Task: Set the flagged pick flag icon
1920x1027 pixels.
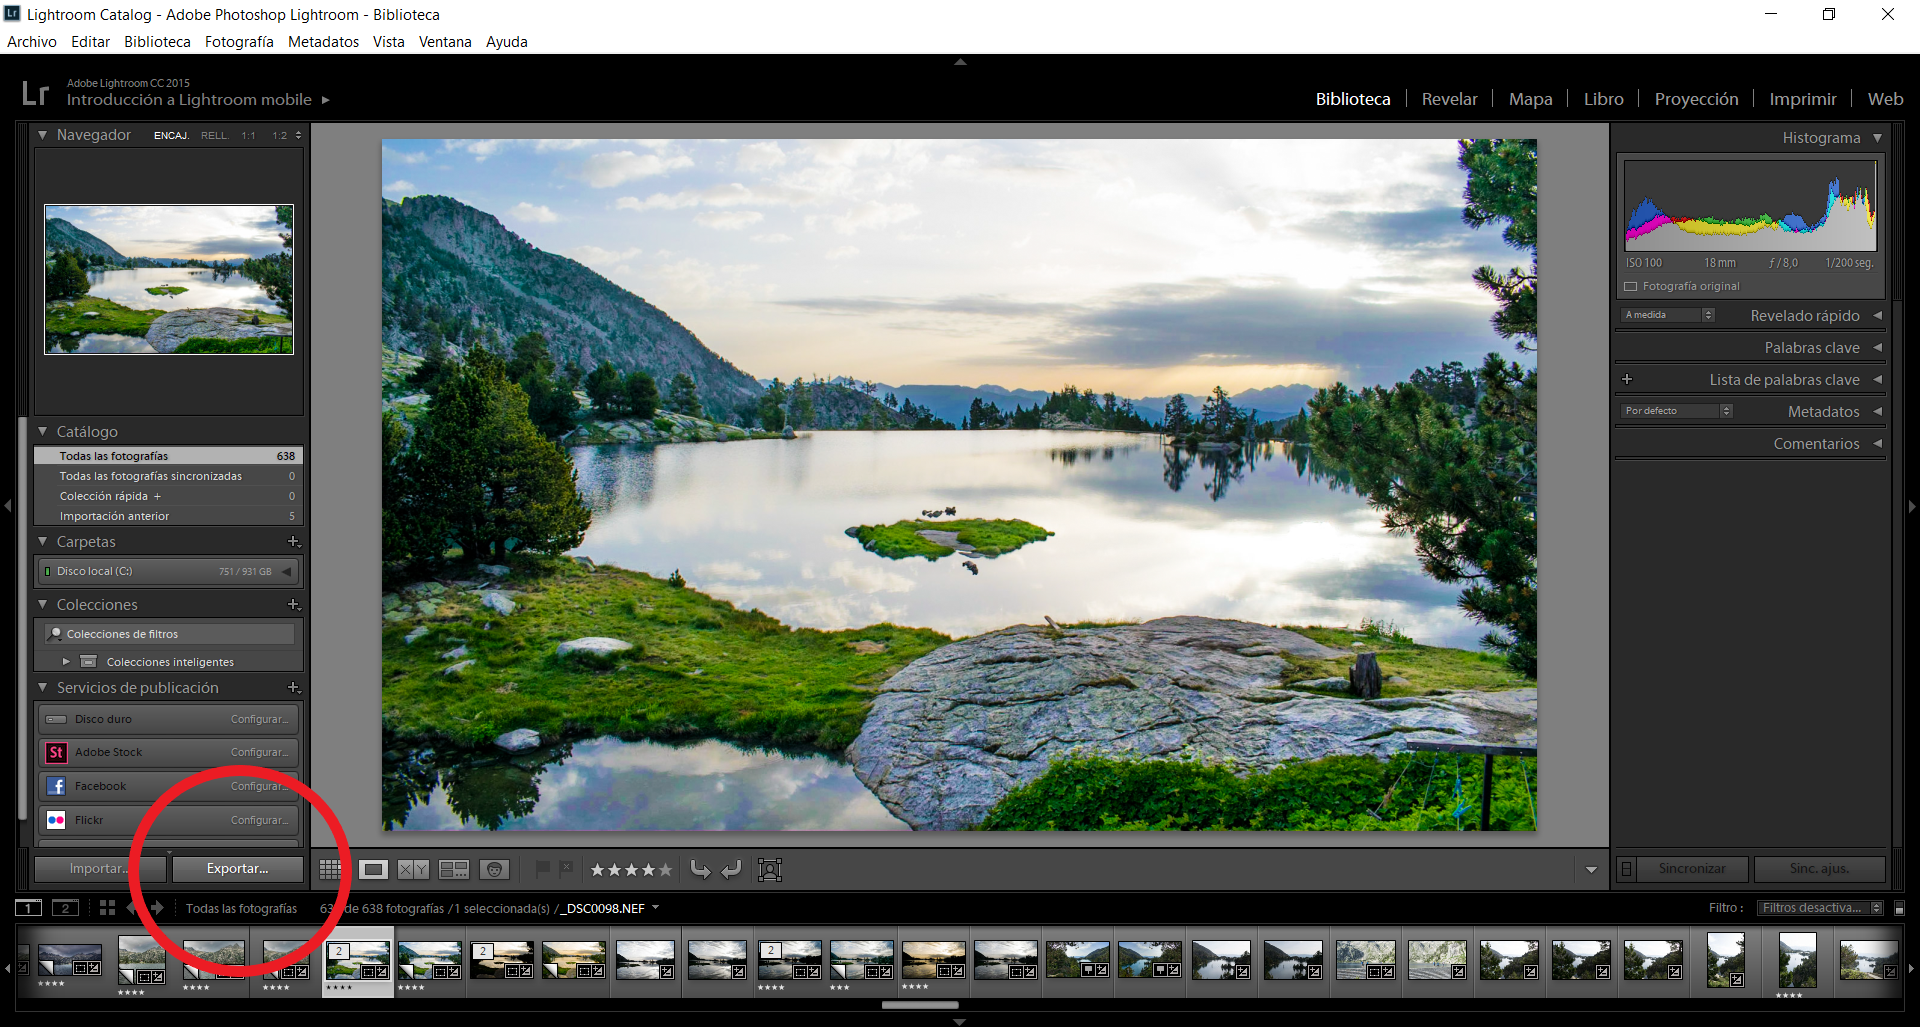Action: click(542, 869)
